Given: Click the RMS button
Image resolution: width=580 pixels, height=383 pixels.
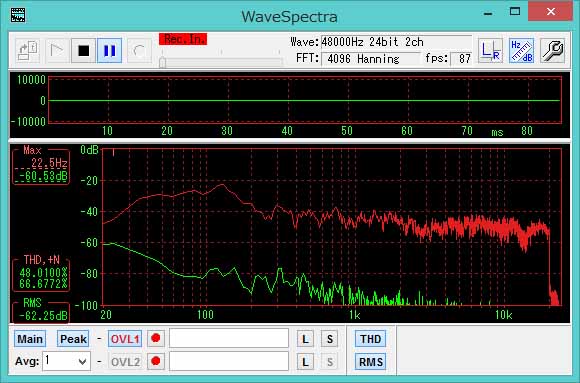Looking at the screenshot, I should click(x=371, y=362).
